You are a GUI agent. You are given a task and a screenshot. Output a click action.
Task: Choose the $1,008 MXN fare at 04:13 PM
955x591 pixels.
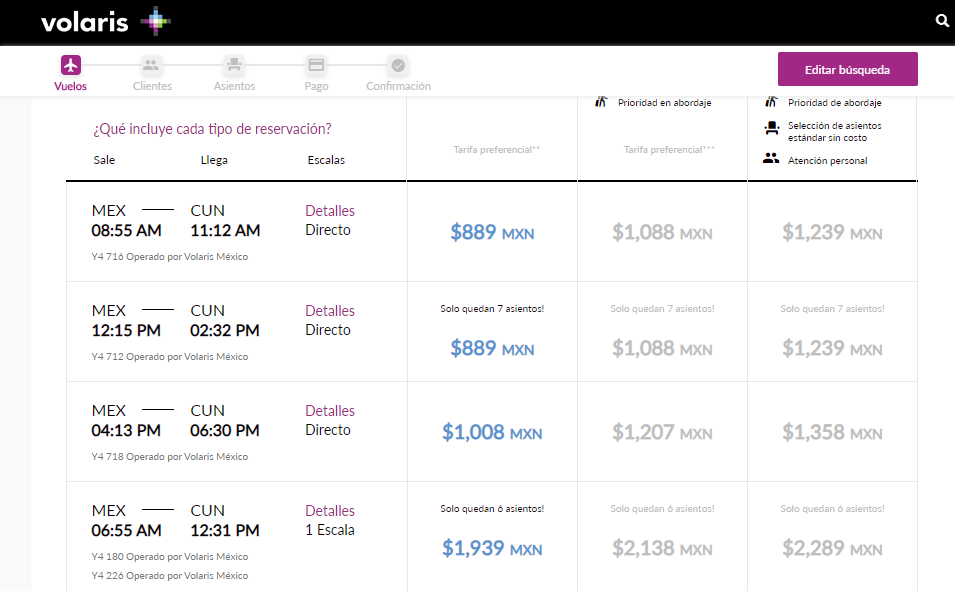pos(492,433)
